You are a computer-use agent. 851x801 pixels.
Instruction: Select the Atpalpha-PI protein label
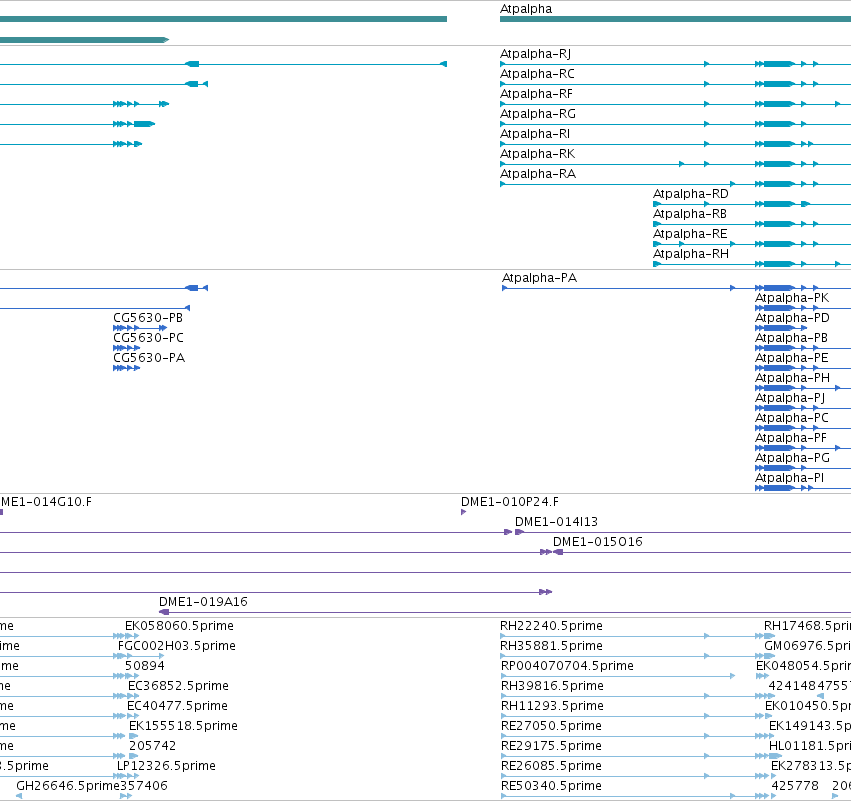789,479
